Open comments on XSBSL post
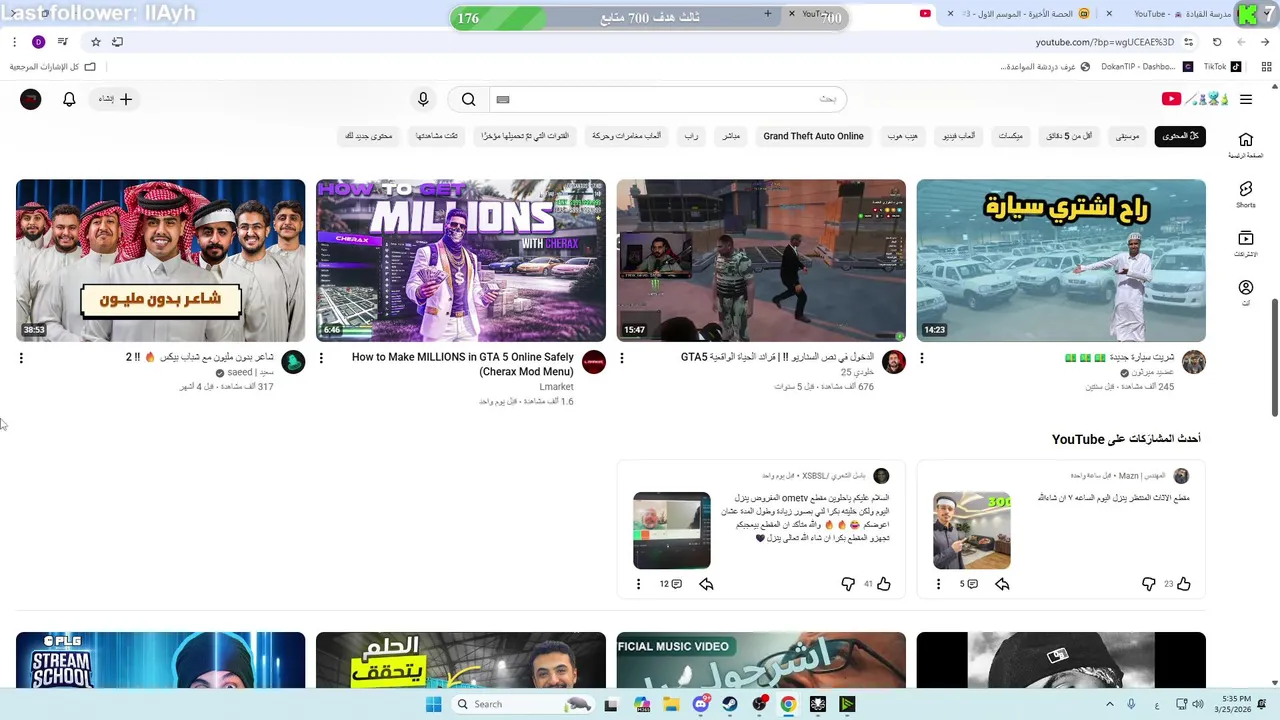Screen dimensions: 1280x720 tap(671, 584)
